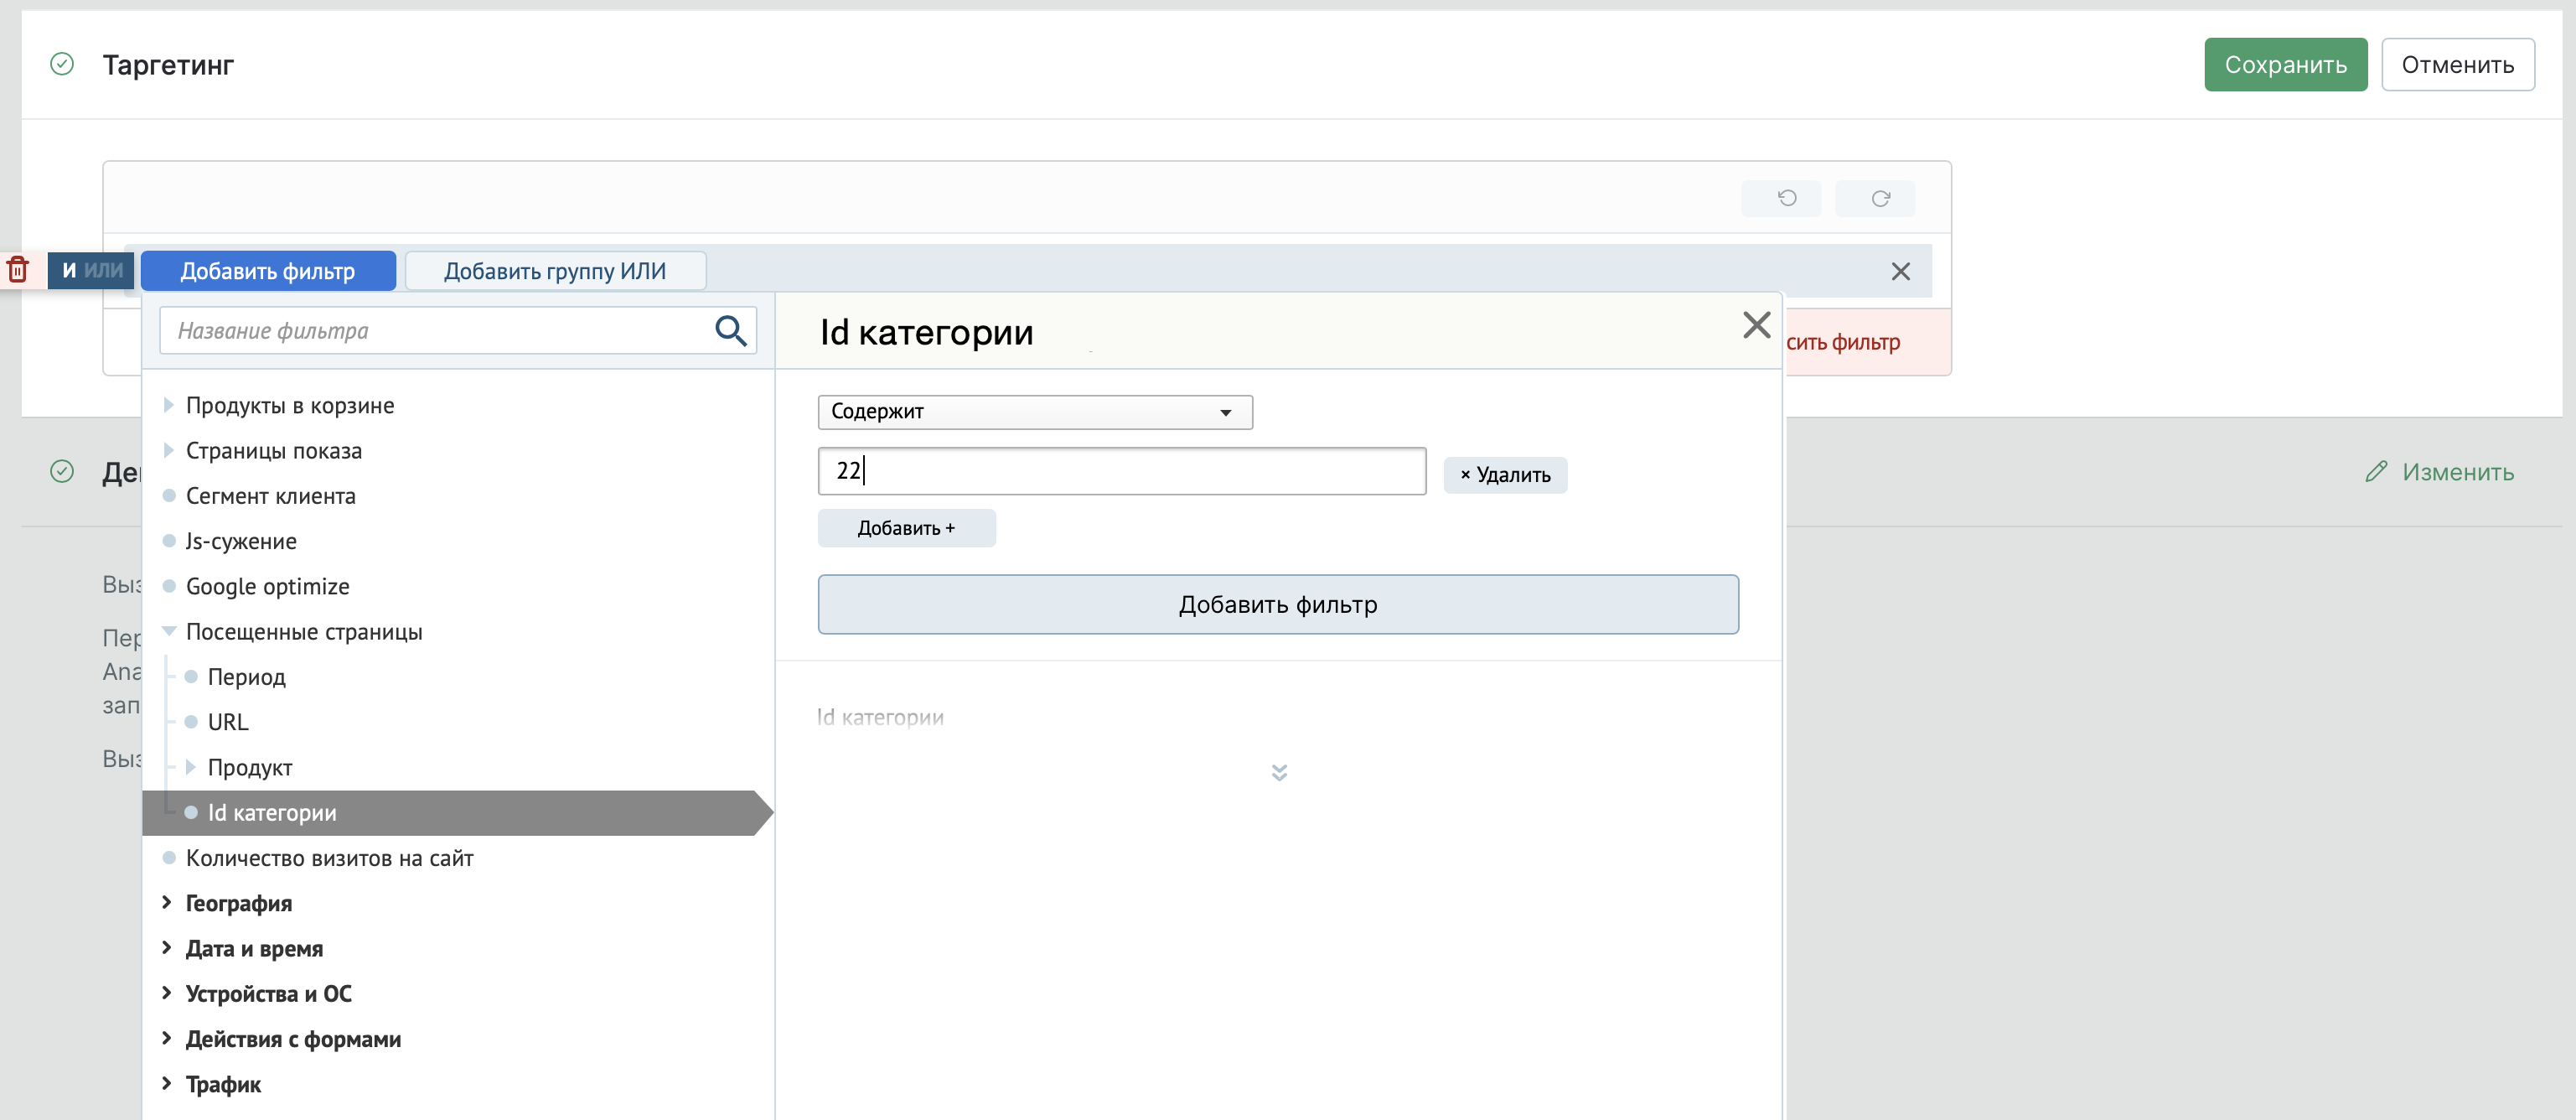Image resolution: width=2576 pixels, height=1120 pixels.
Task: Select the URL filter
Action: pyautogui.click(x=227, y=722)
